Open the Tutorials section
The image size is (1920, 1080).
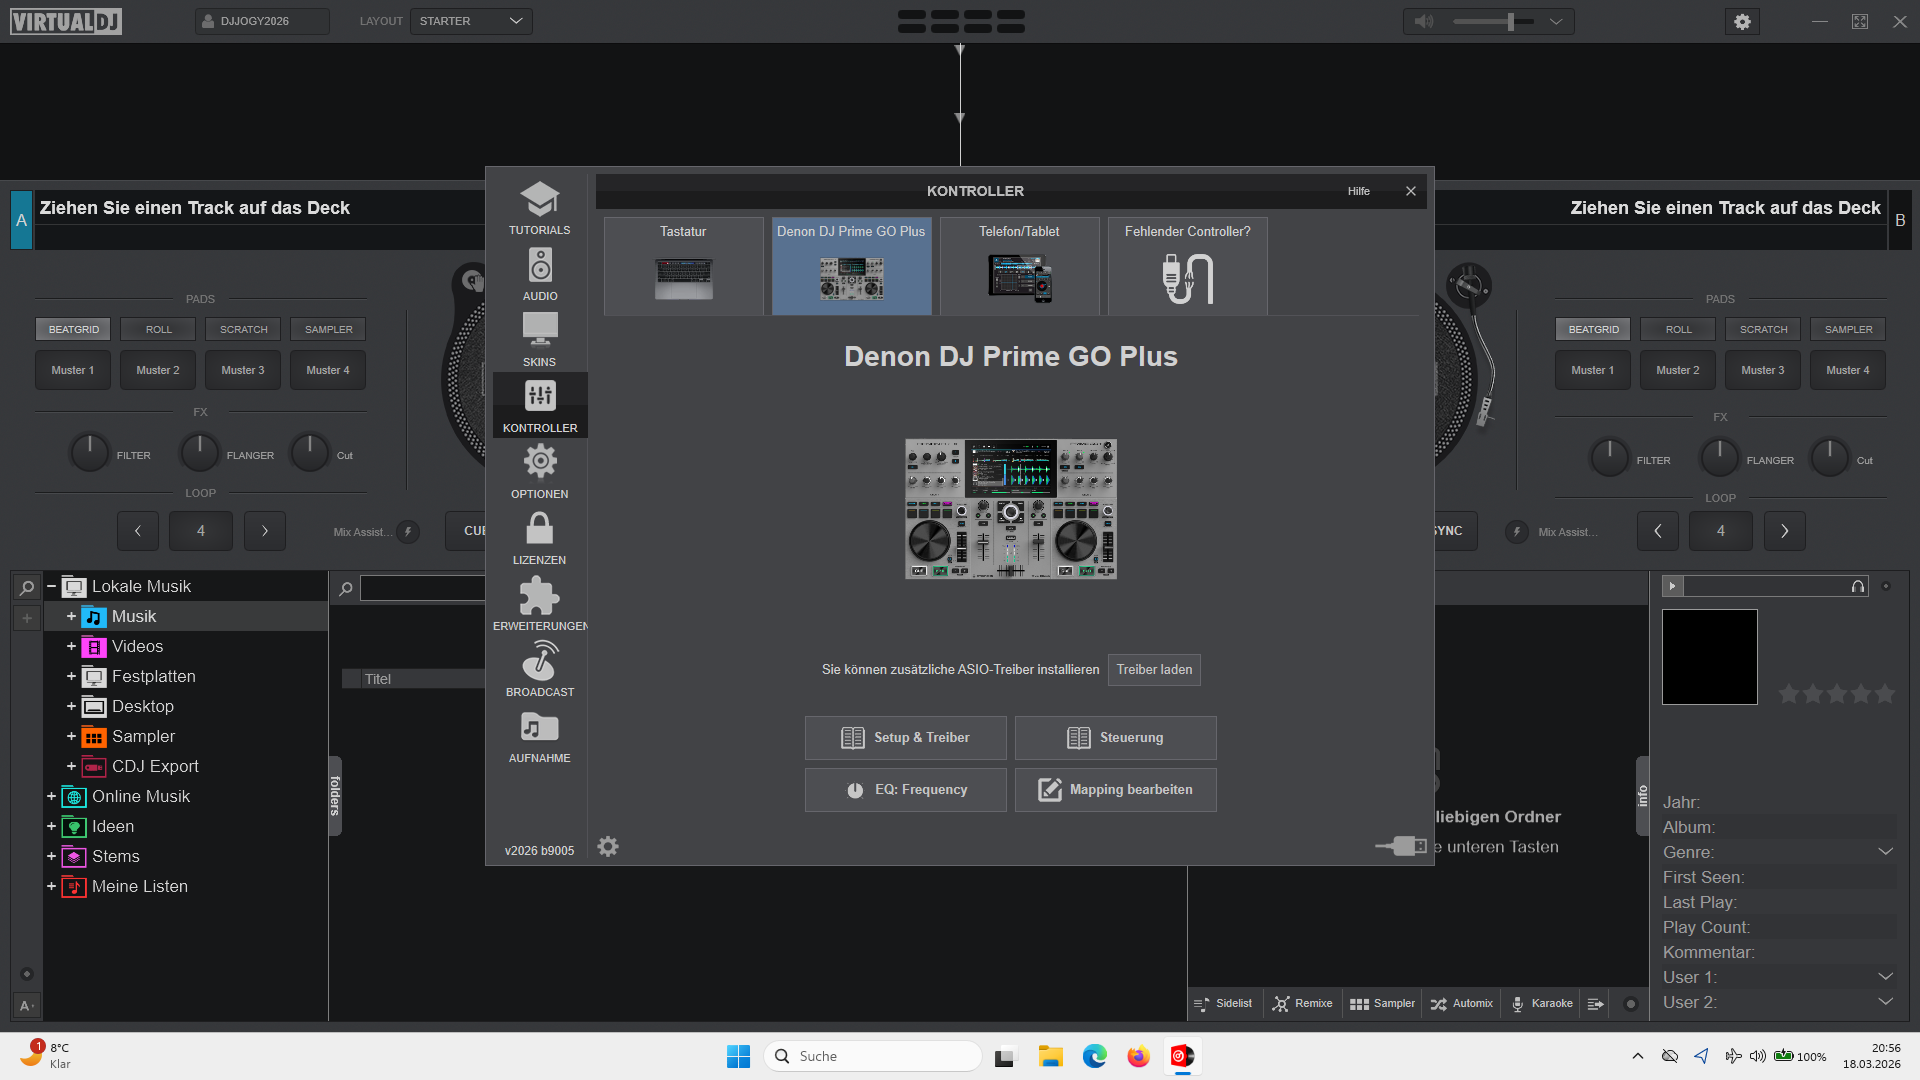point(540,208)
